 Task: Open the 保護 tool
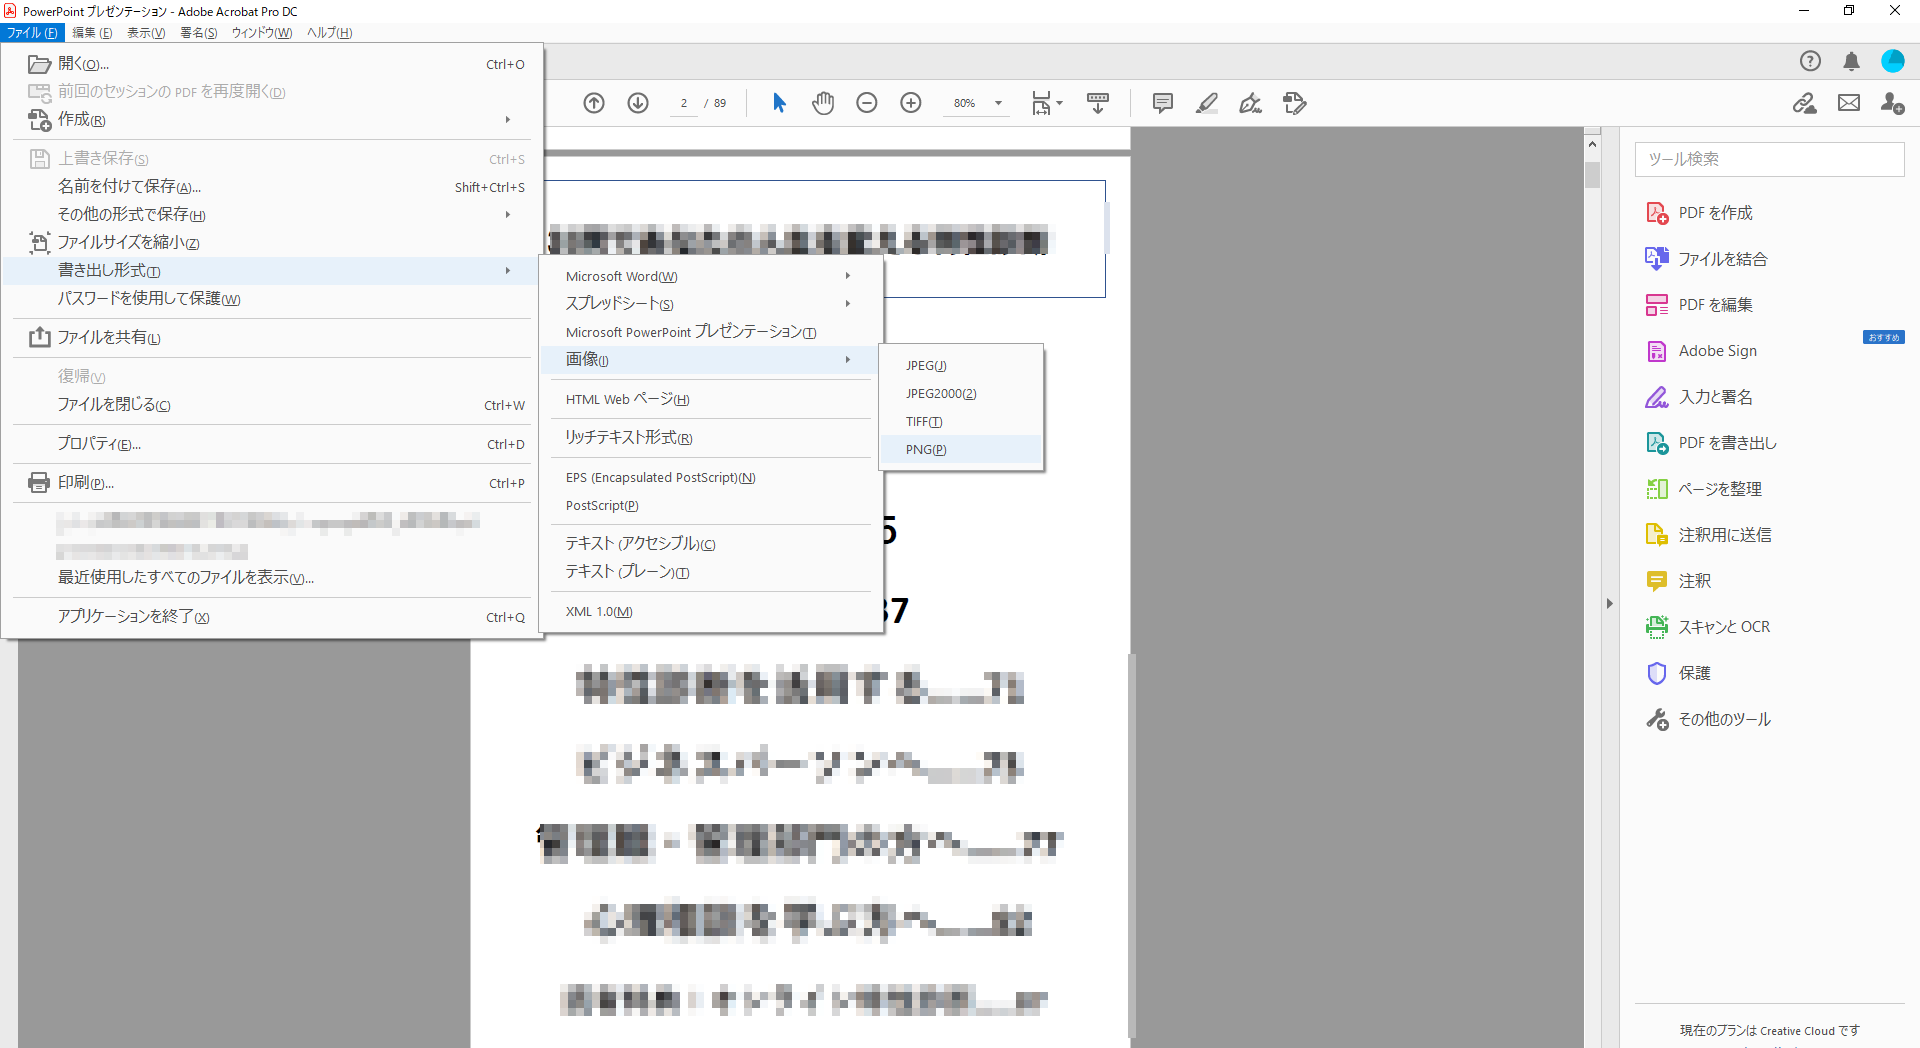coord(1678,673)
